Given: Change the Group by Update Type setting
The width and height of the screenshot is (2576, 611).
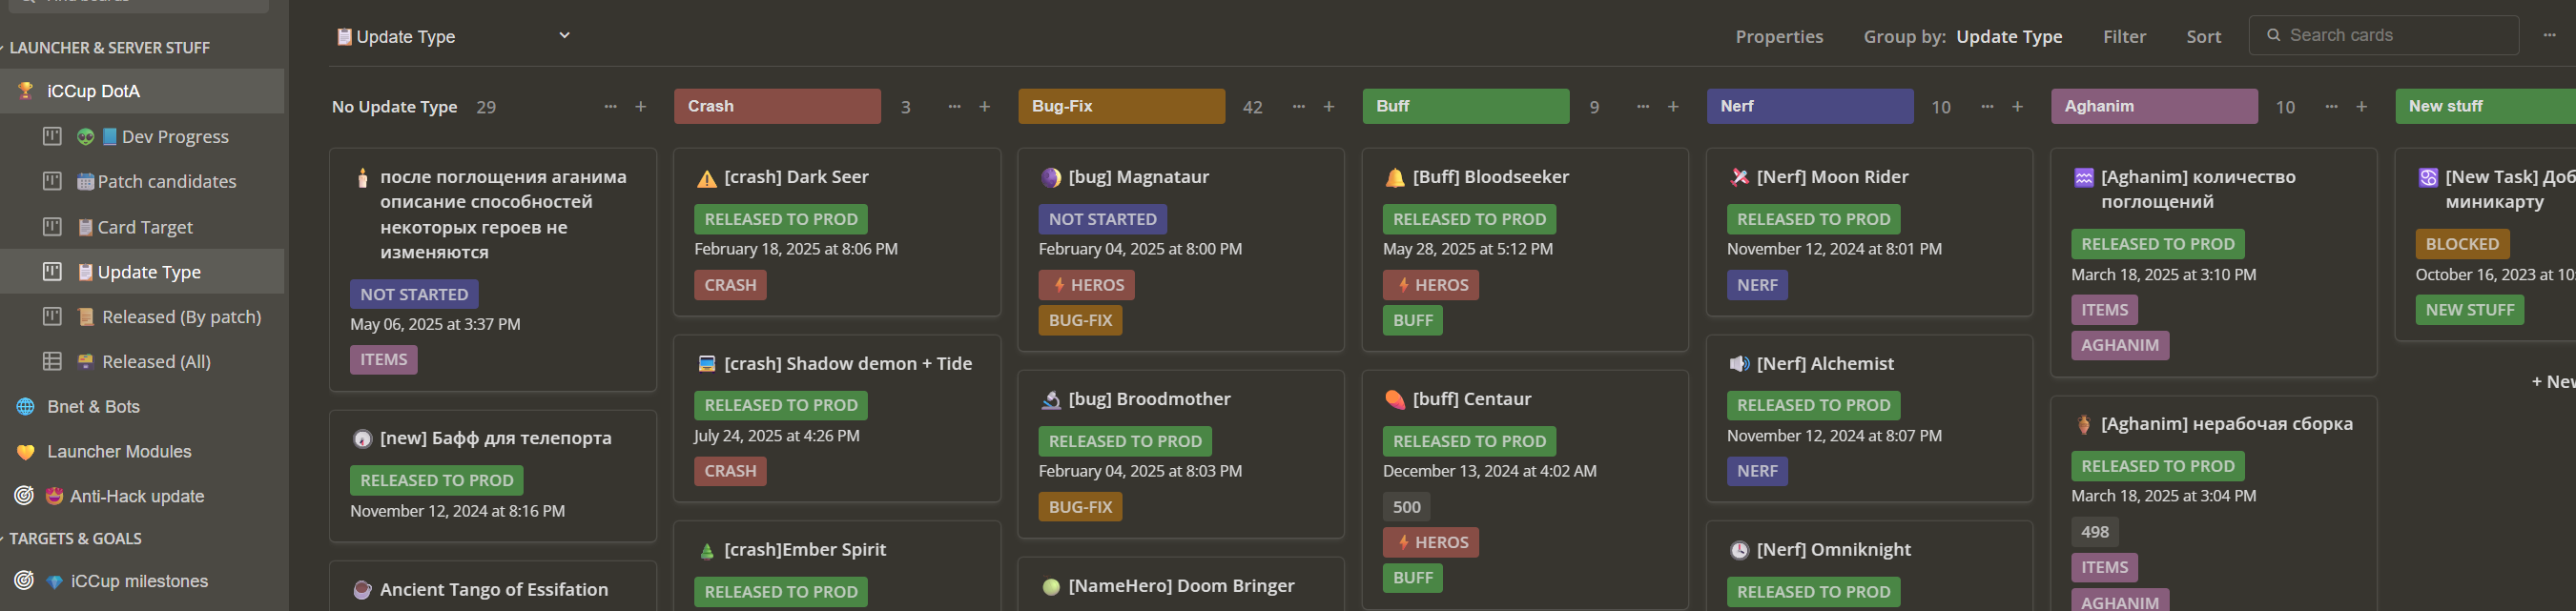Looking at the screenshot, I should point(2008,37).
